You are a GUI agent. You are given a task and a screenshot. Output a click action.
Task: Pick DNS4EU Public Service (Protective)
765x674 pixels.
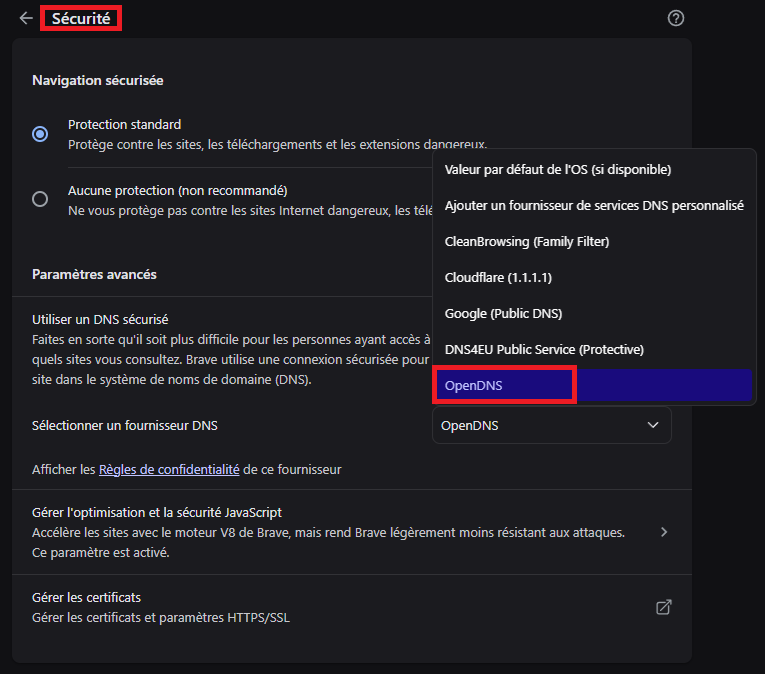544,350
